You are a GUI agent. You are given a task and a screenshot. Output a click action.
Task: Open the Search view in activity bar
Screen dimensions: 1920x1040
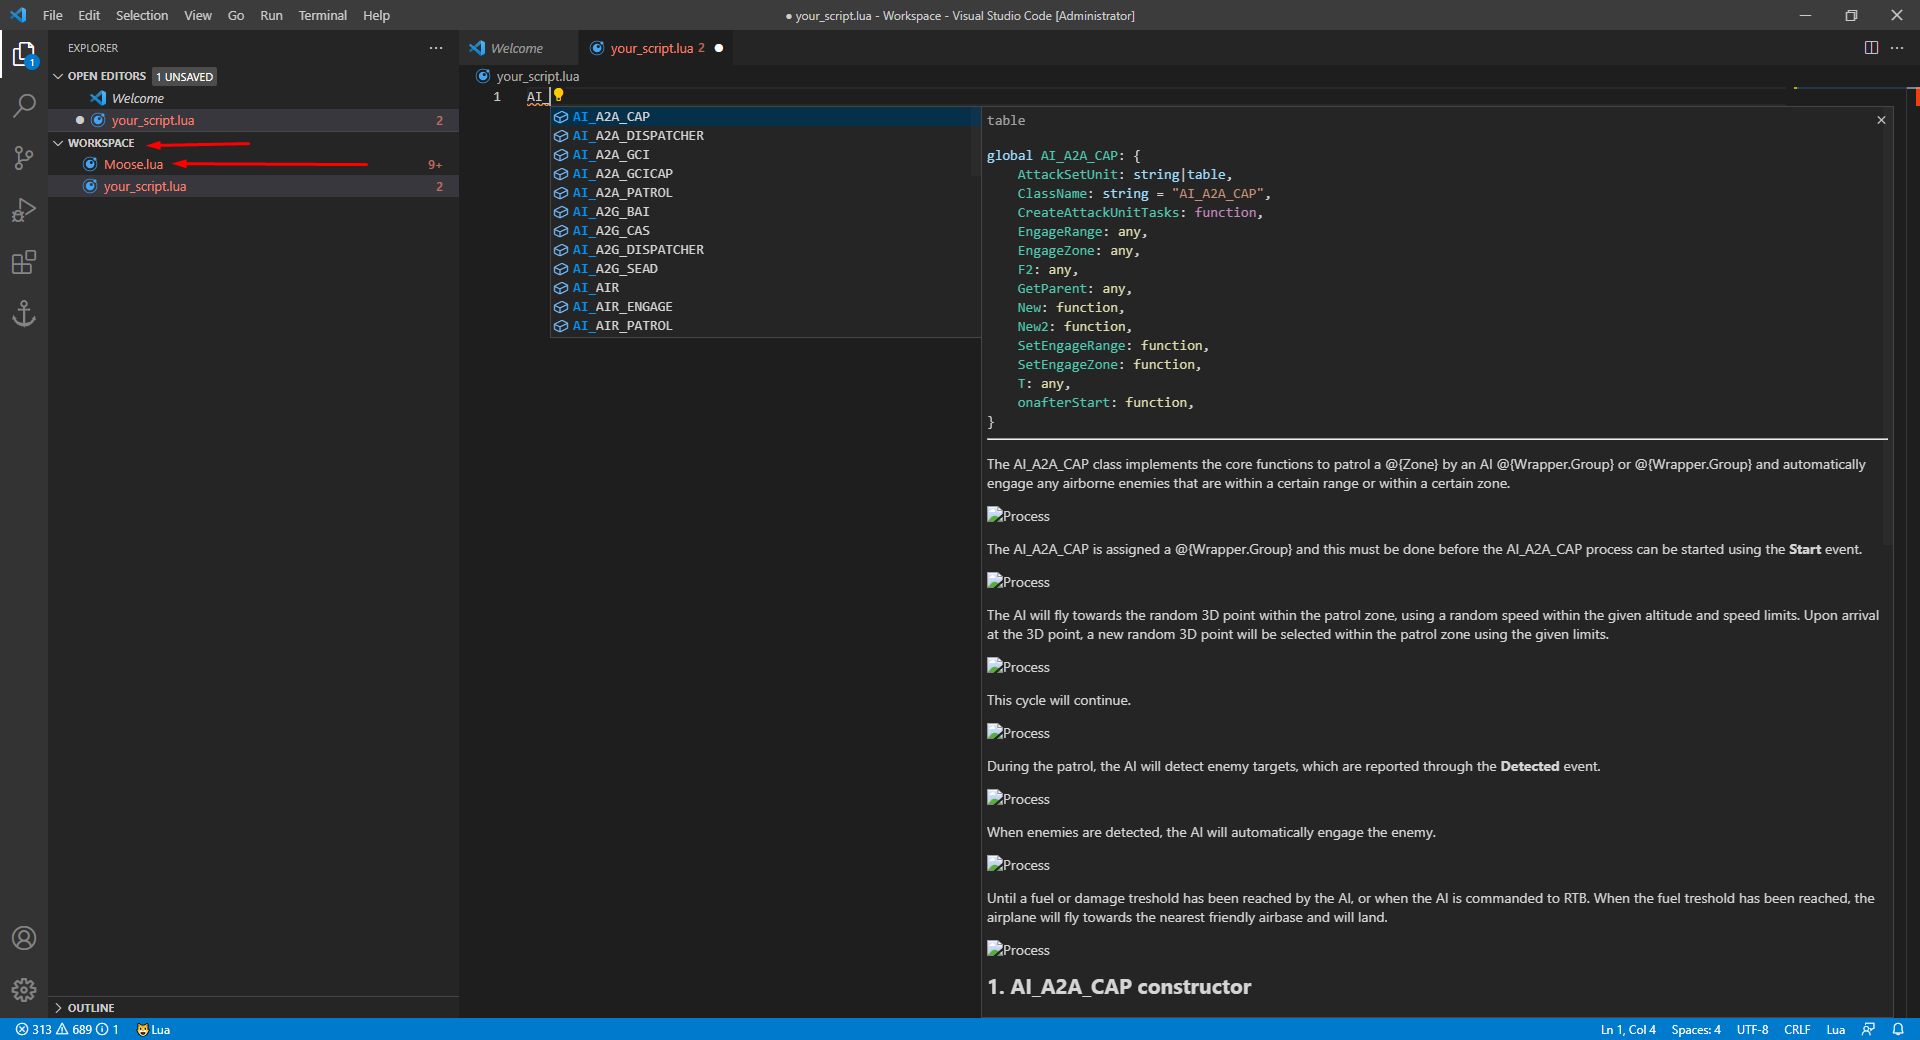pos(24,106)
